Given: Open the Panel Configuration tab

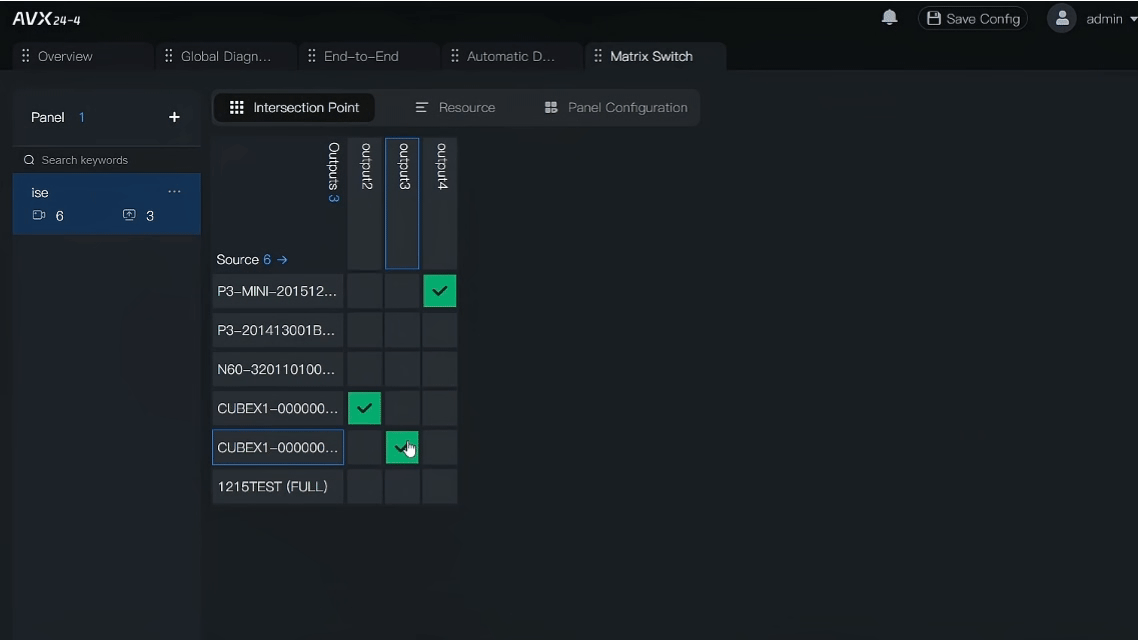Looking at the screenshot, I should click(615, 108).
